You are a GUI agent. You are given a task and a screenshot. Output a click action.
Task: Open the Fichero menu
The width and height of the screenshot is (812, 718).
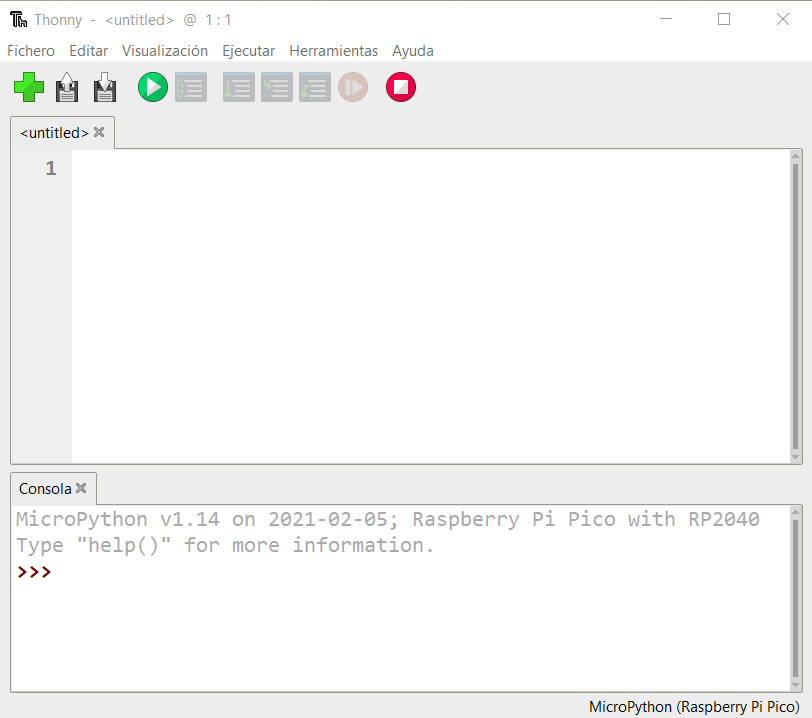[31, 51]
